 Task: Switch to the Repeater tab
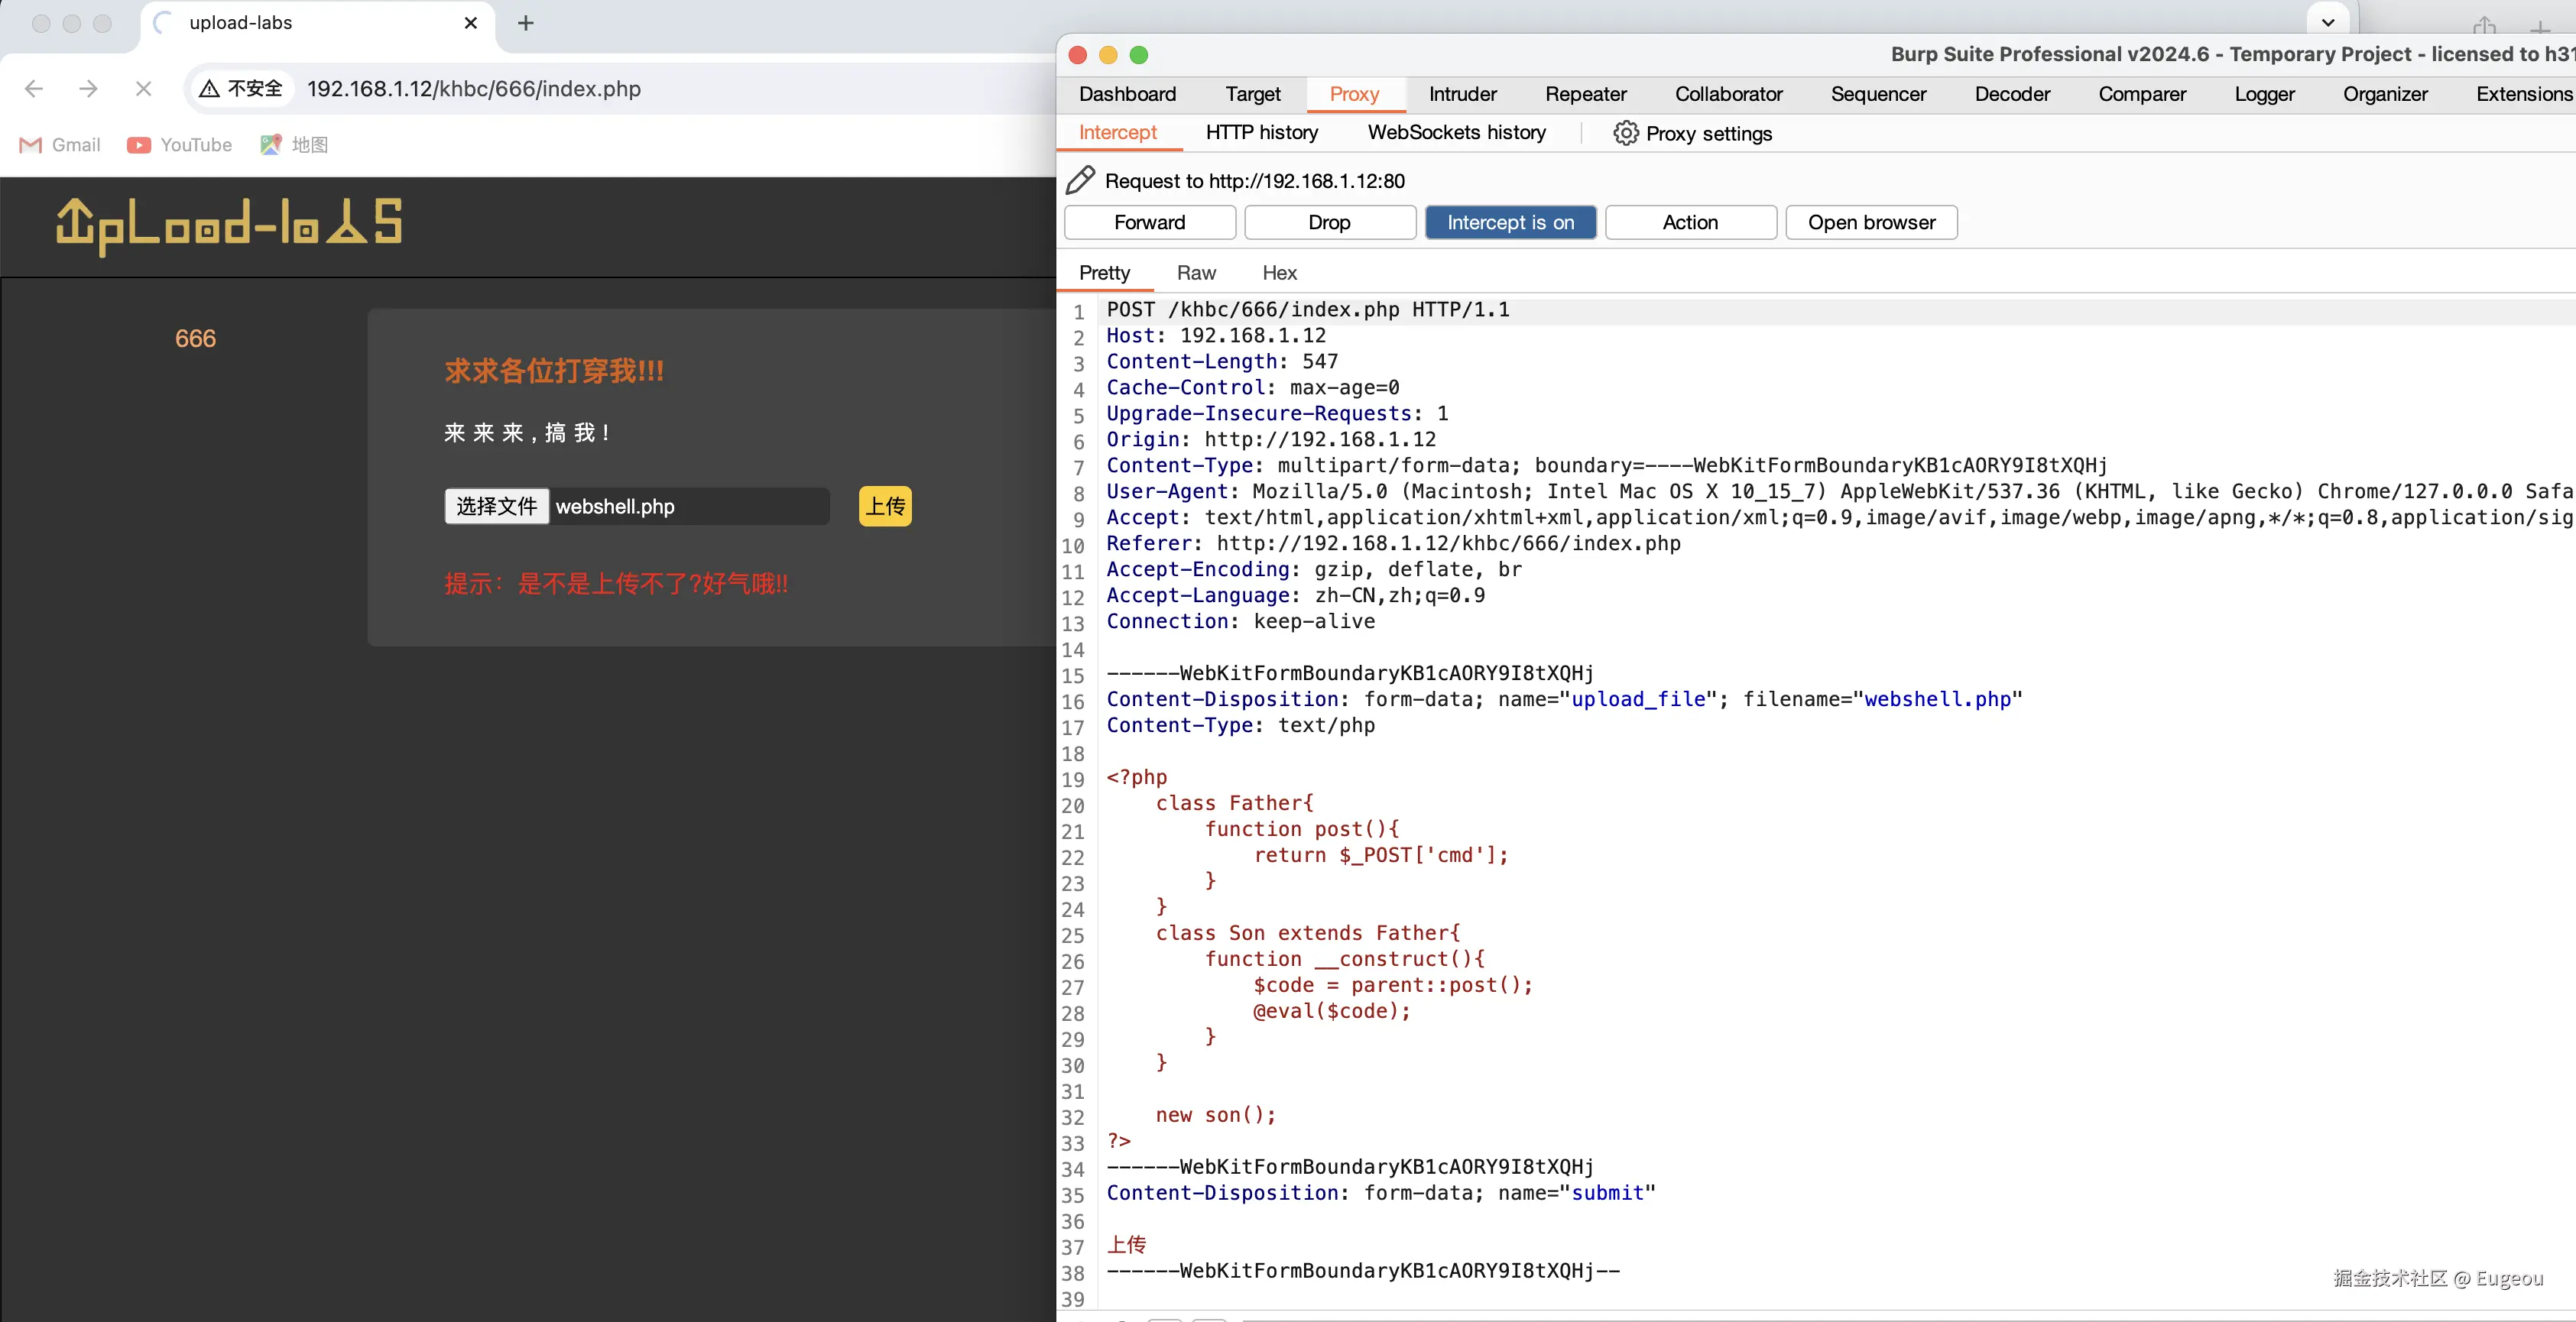pyautogui.click(x=1585, y=94)
